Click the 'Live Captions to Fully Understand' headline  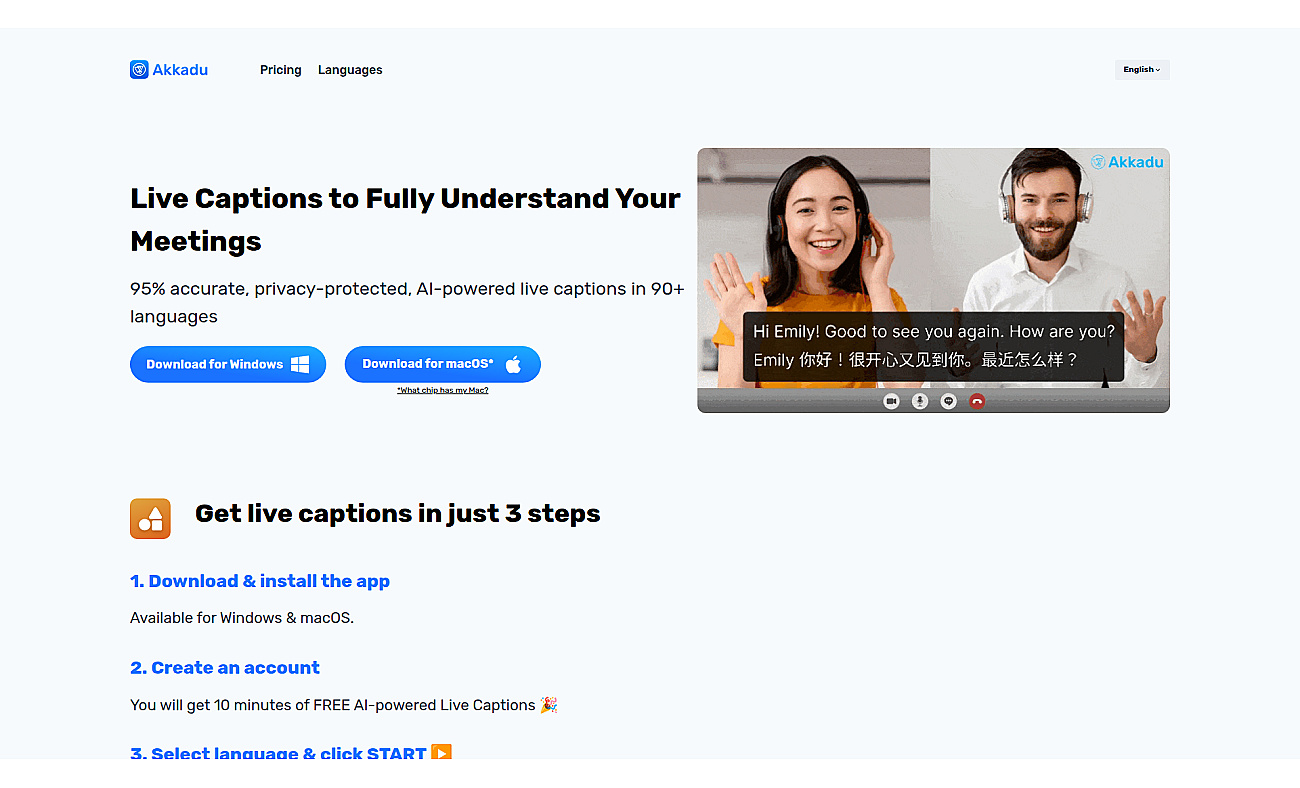405,220
